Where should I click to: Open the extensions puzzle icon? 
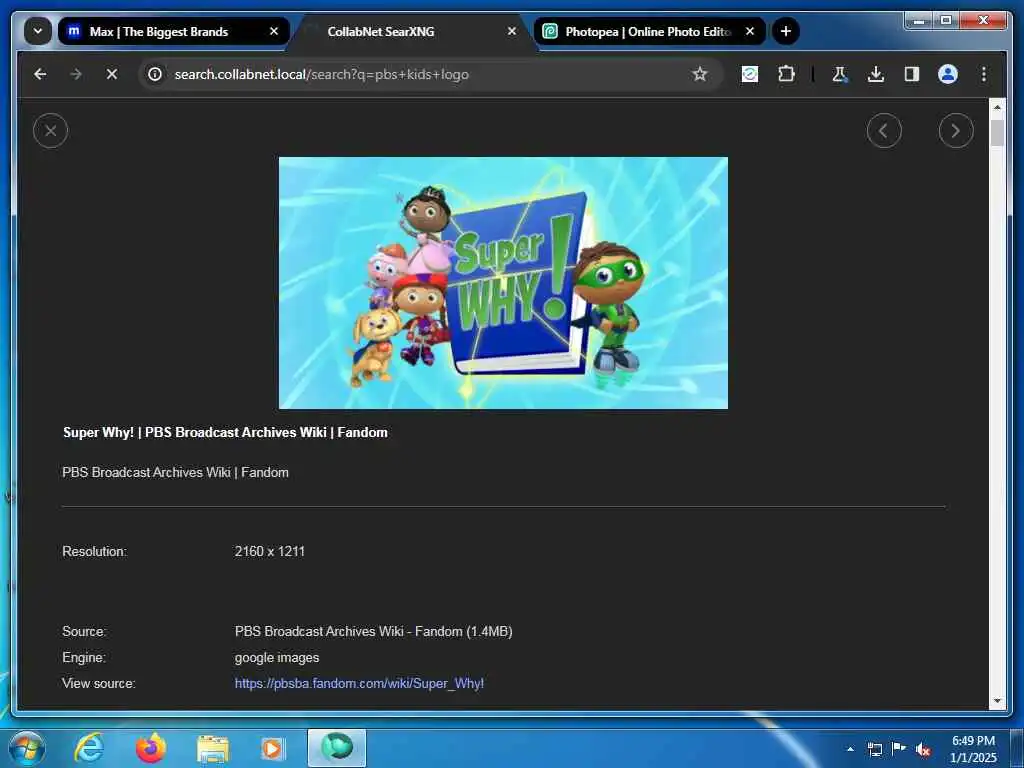[786, 74]
